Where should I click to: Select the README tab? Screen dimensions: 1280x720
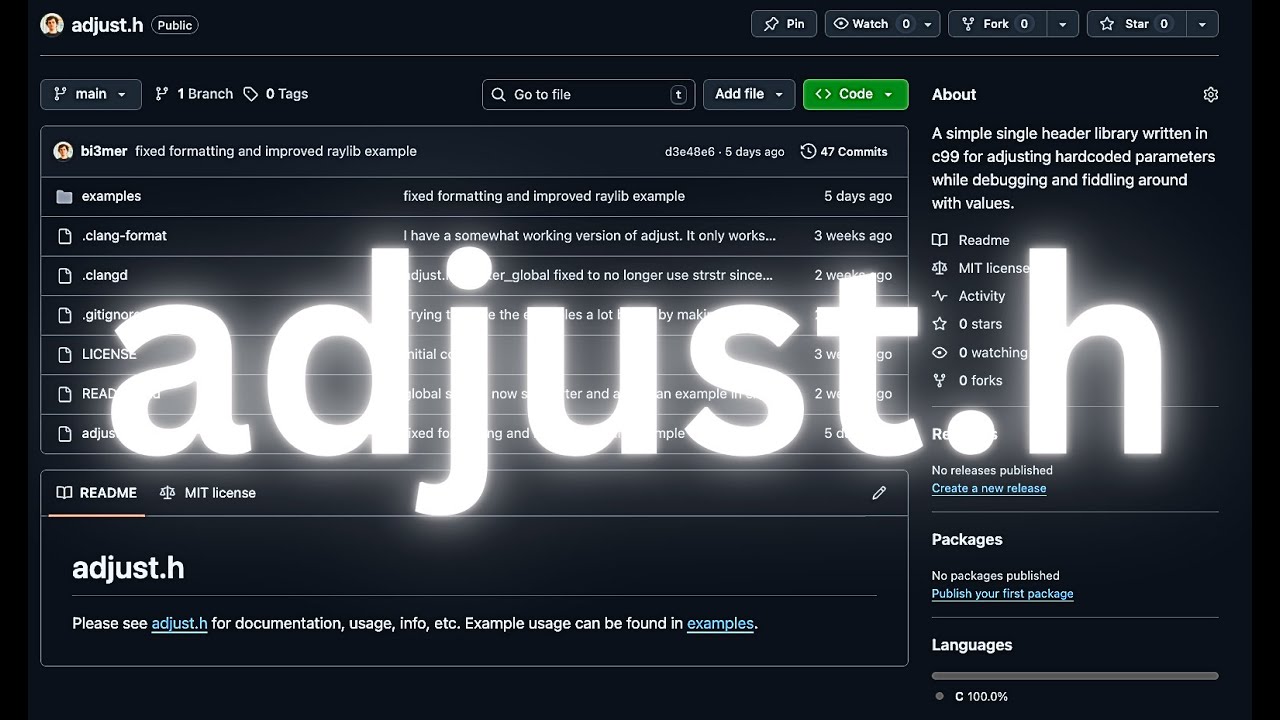(97, 493)
